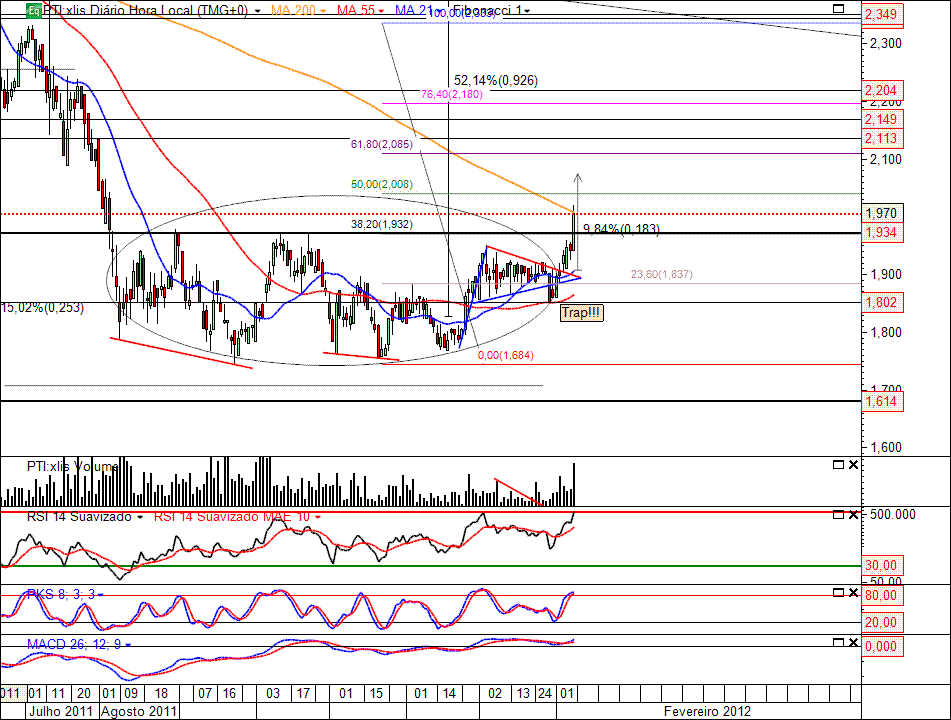The image size is (951, 720).
Task: Open the RSI 14 Suavizado MAE 10 dropdown
Action: point(317,517)
